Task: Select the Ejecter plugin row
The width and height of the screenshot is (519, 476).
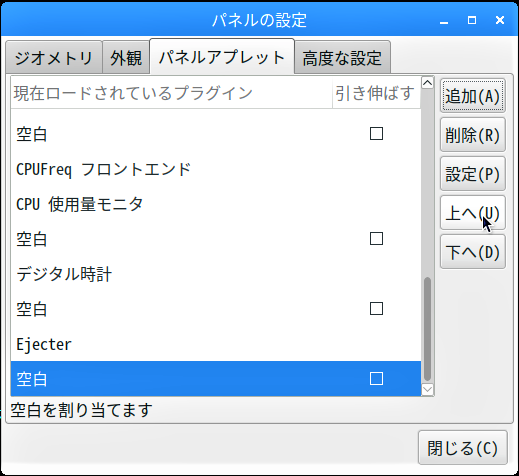Action: [x=216, y=344]
